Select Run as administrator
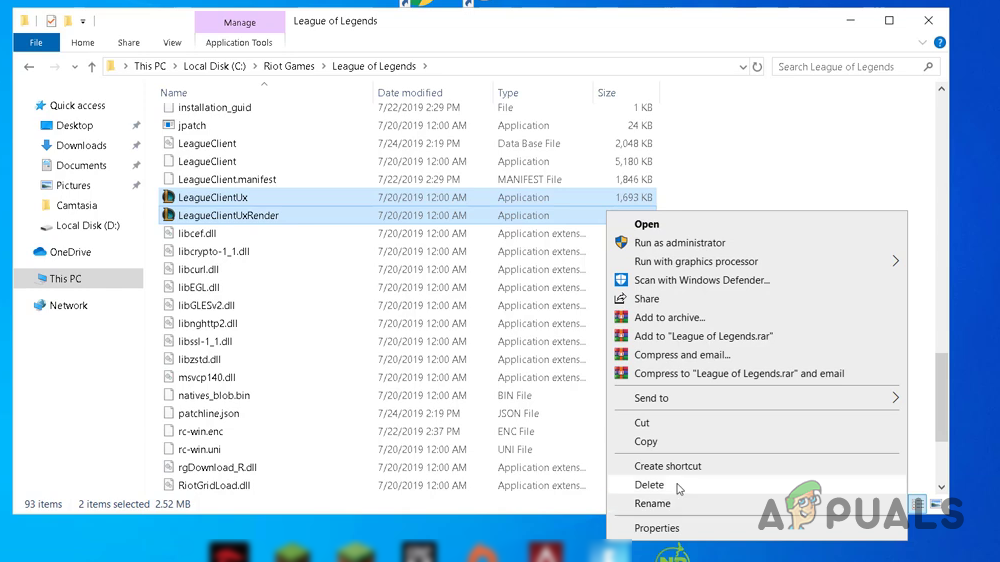Image resolution: width=1000 pixels, height=562 pixels. 679,243
